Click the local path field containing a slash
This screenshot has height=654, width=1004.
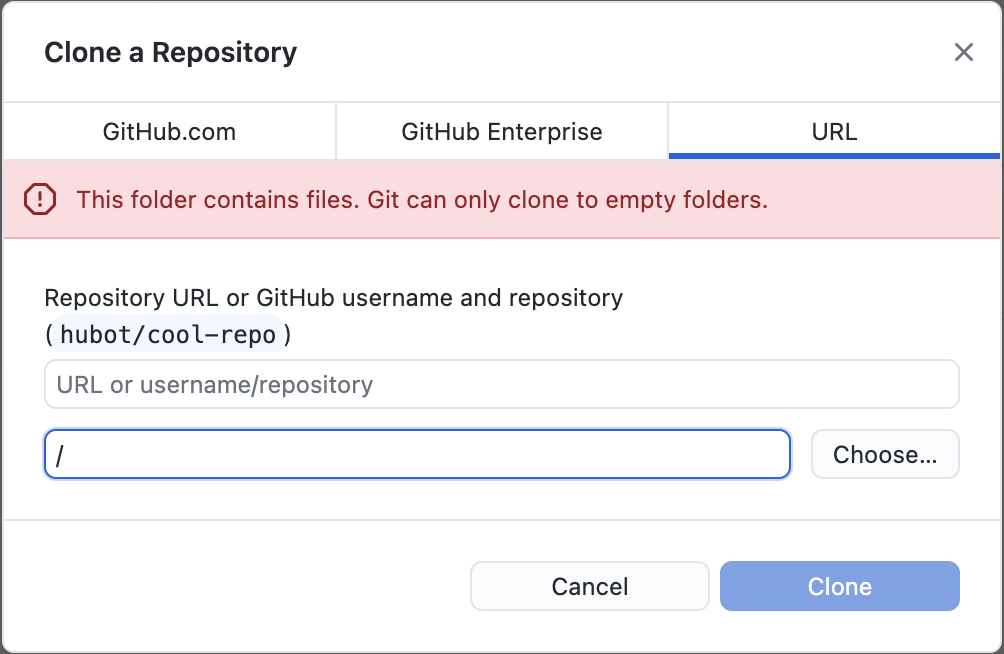(416, 454)
